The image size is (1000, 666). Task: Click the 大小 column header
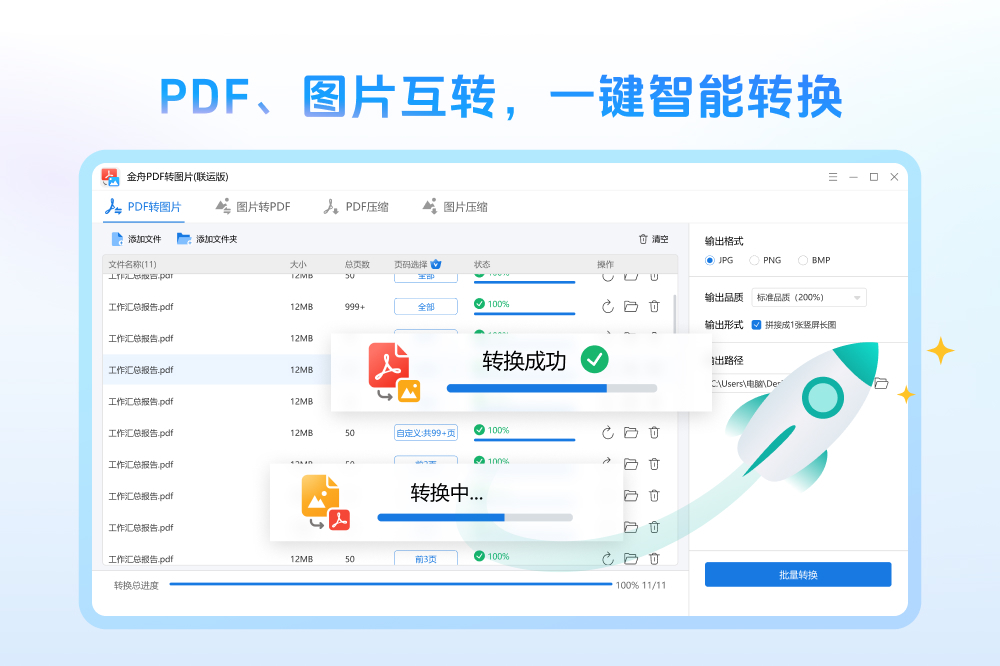298,264
